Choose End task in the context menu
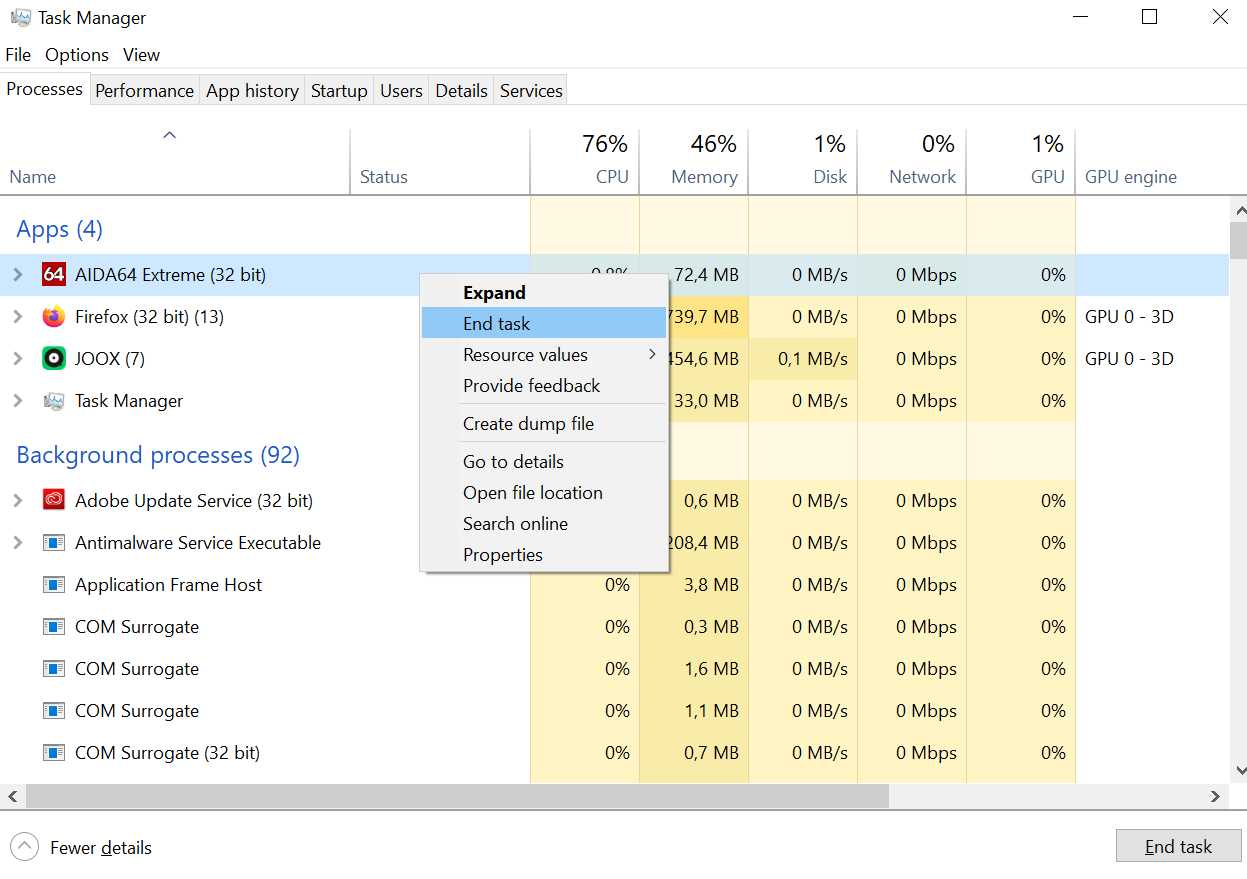Screen dimensions: 1247x879 click(x=544, y=324)
